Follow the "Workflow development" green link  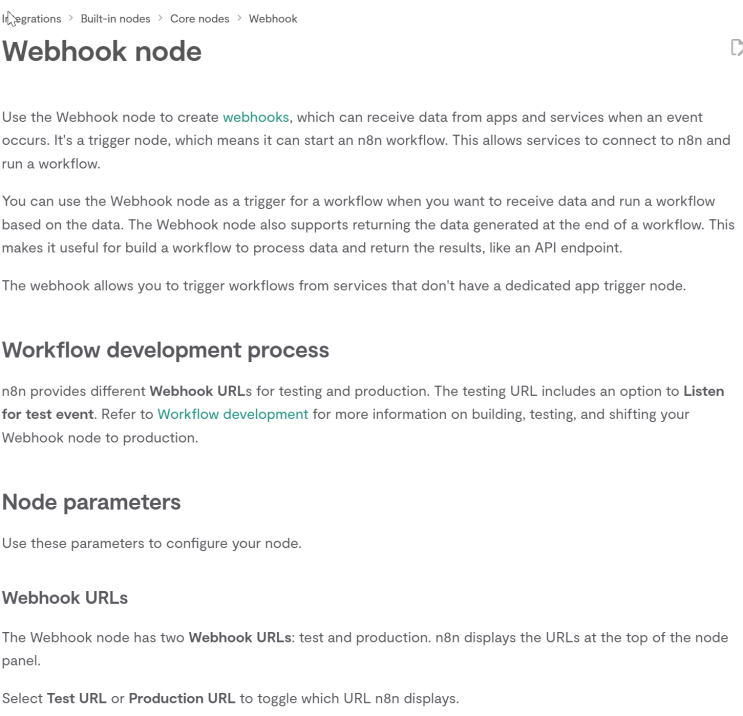pos(233,414)
